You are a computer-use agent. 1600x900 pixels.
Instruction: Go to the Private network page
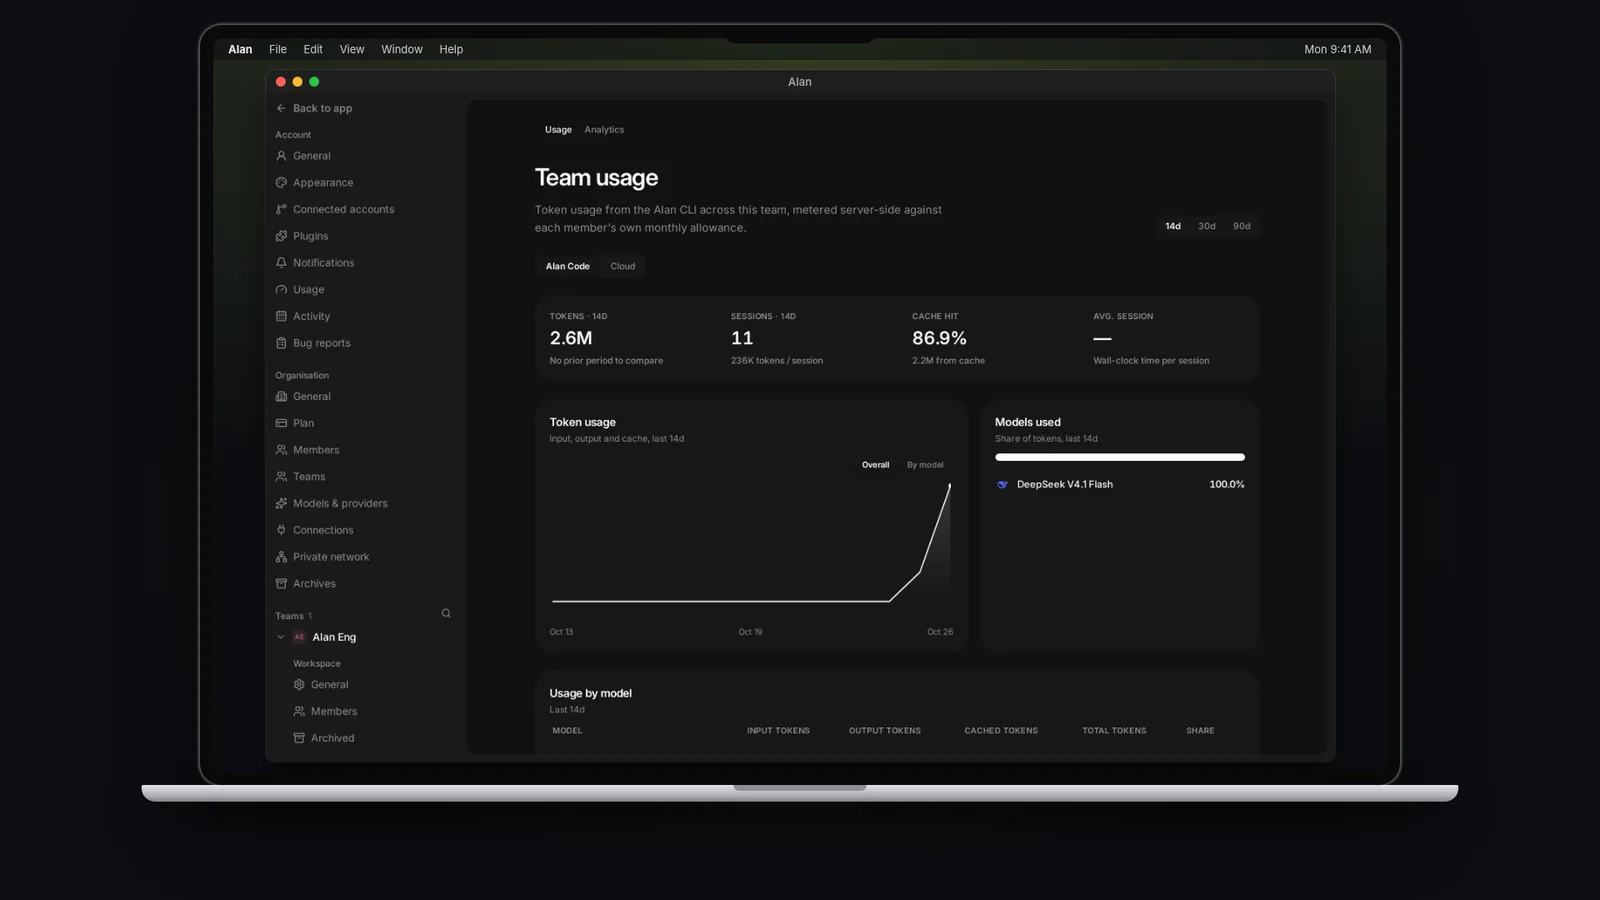tap(331, 557)
